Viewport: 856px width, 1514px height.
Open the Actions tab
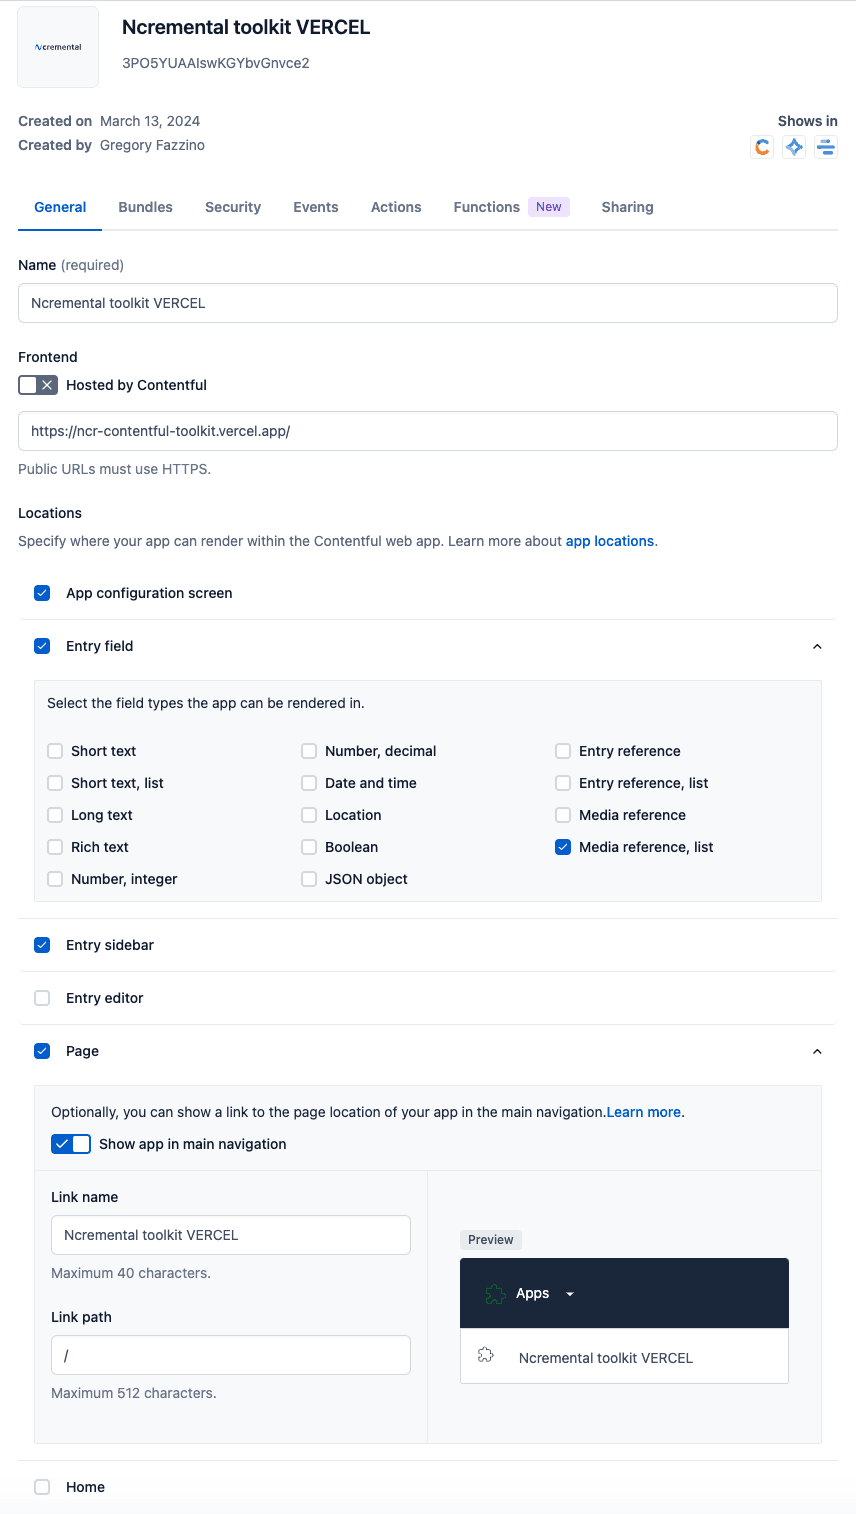tap(396, 207)
